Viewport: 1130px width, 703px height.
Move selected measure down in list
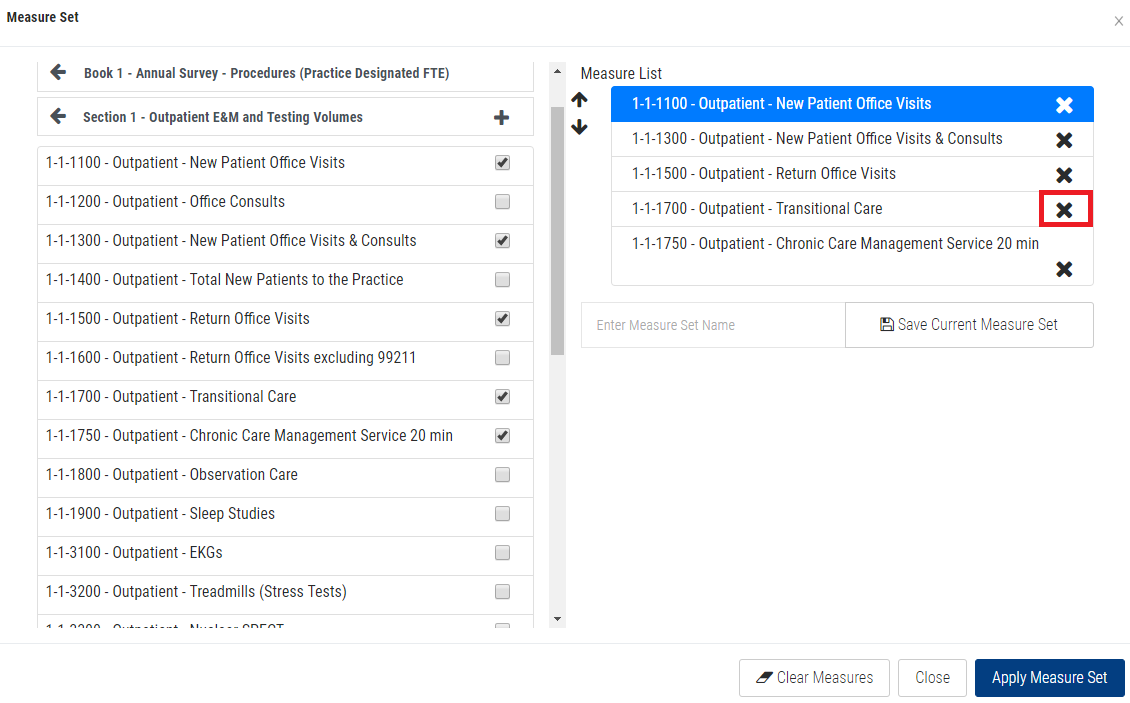[x=580, y=127]
